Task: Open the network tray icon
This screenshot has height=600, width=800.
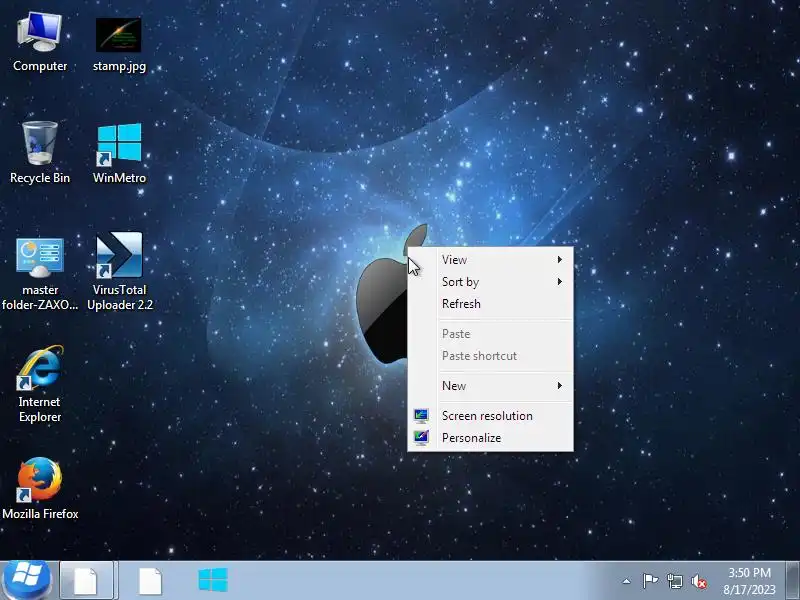Action: (675, 581)
